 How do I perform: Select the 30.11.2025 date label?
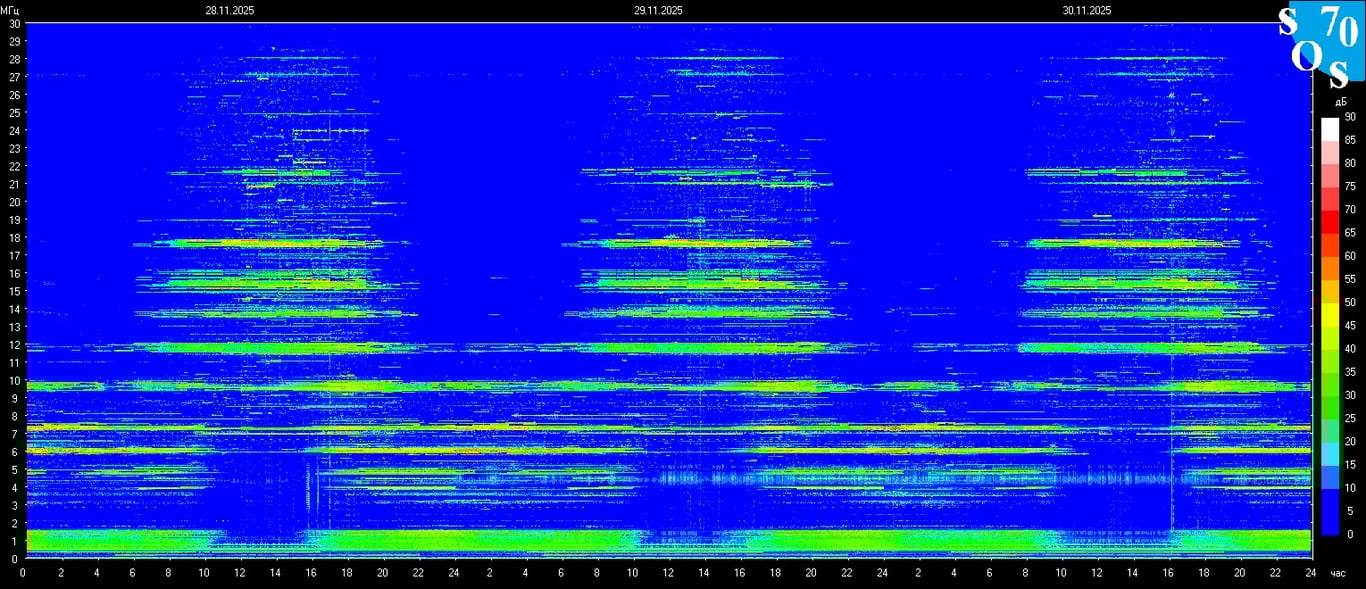tap(1087, 10)
